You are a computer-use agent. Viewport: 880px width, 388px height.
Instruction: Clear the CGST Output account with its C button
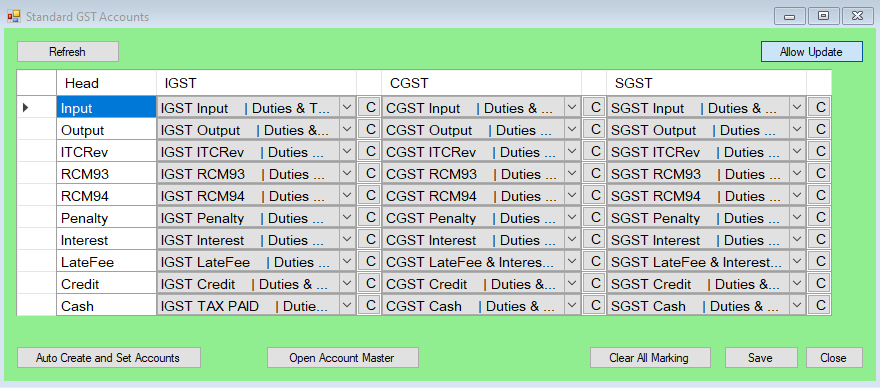point(594,129)
